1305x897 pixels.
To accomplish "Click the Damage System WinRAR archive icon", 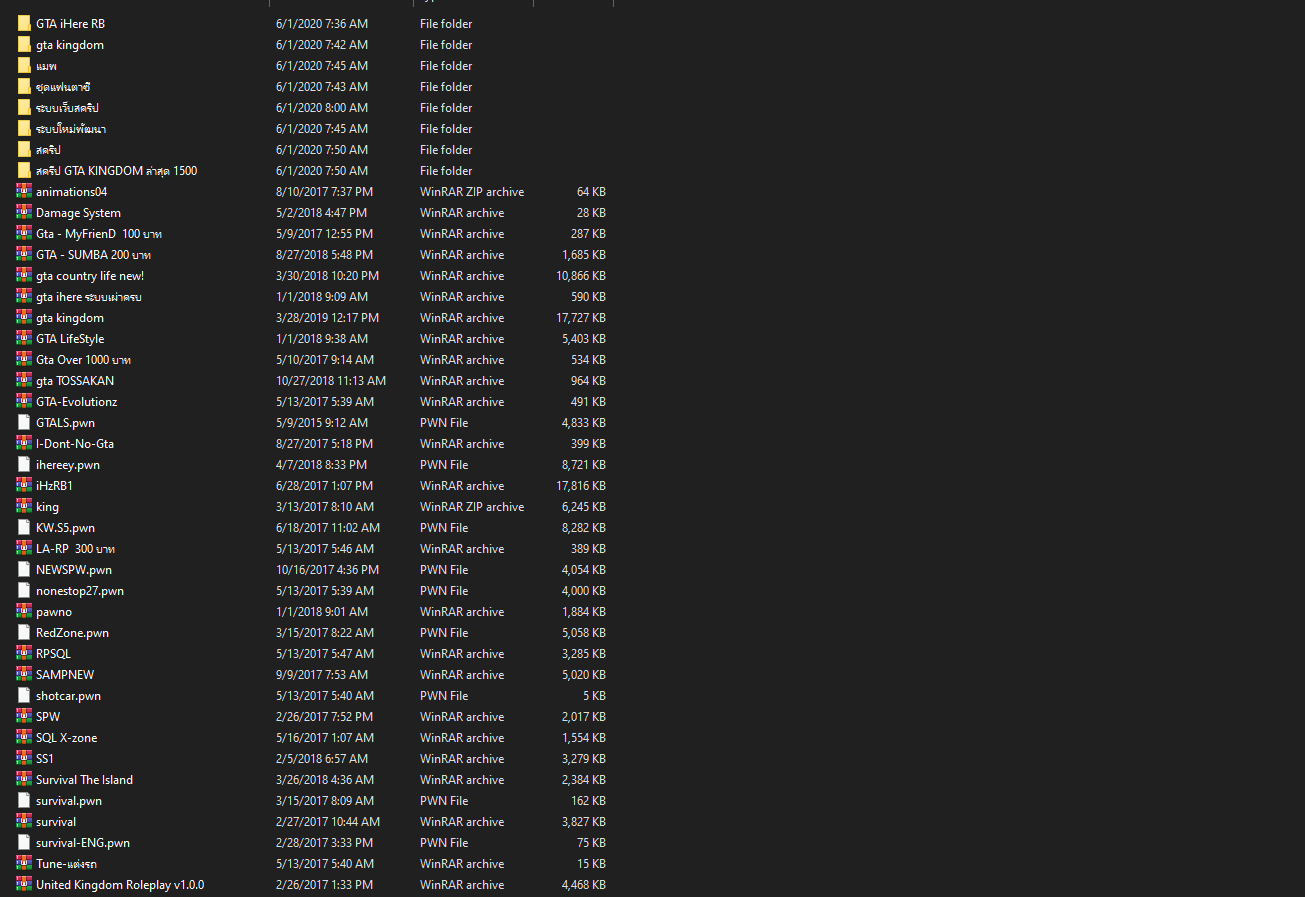I will click(x=24, y=213).
